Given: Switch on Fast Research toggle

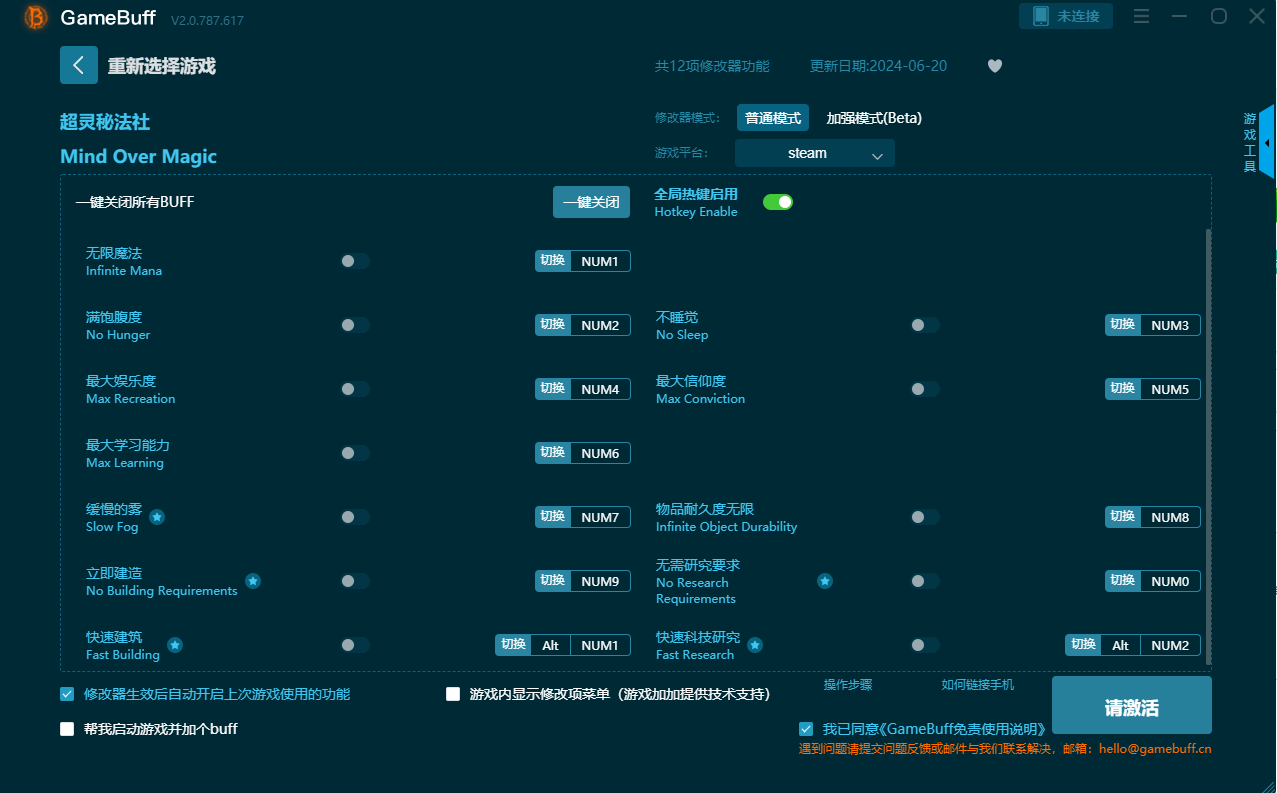Looking at the screenshot, I should click(925, 645).
